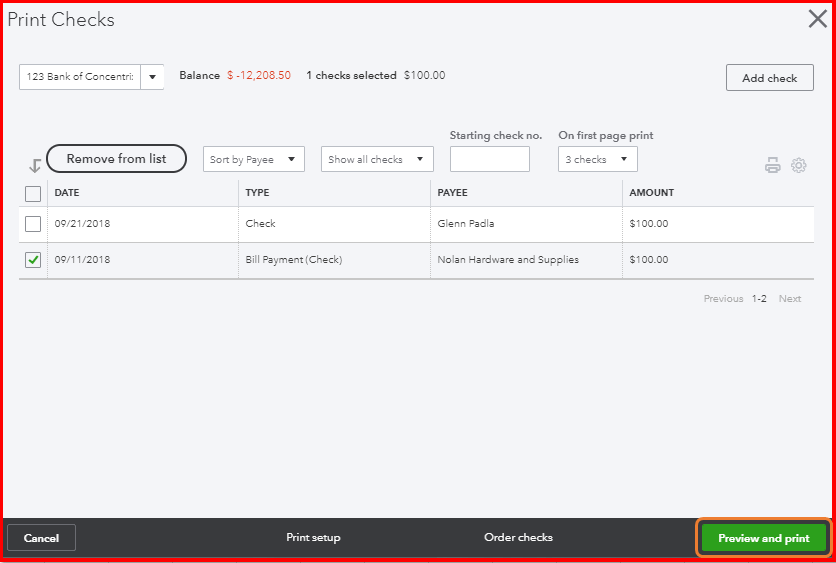
Task: Click the TYPE column header
Action: point(257,192)
